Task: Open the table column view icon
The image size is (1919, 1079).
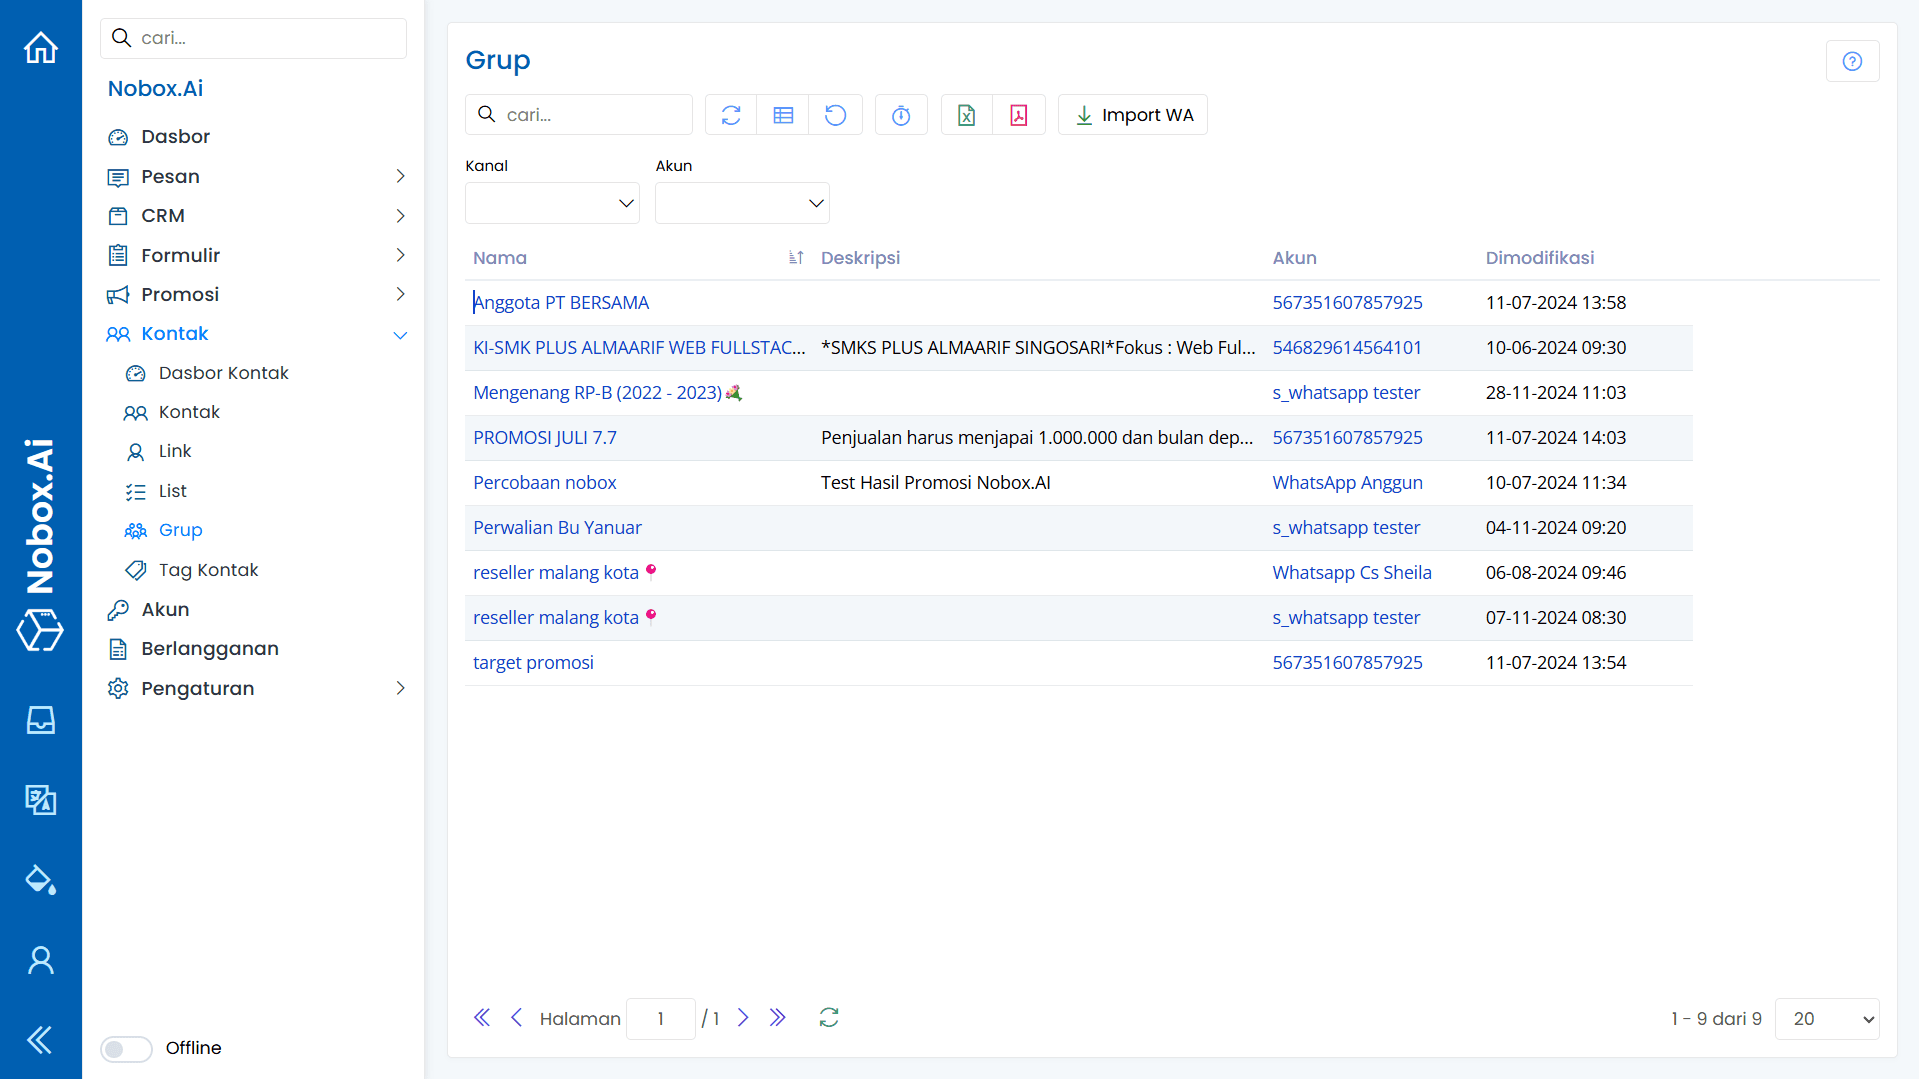Action: [x=783, y=115]
